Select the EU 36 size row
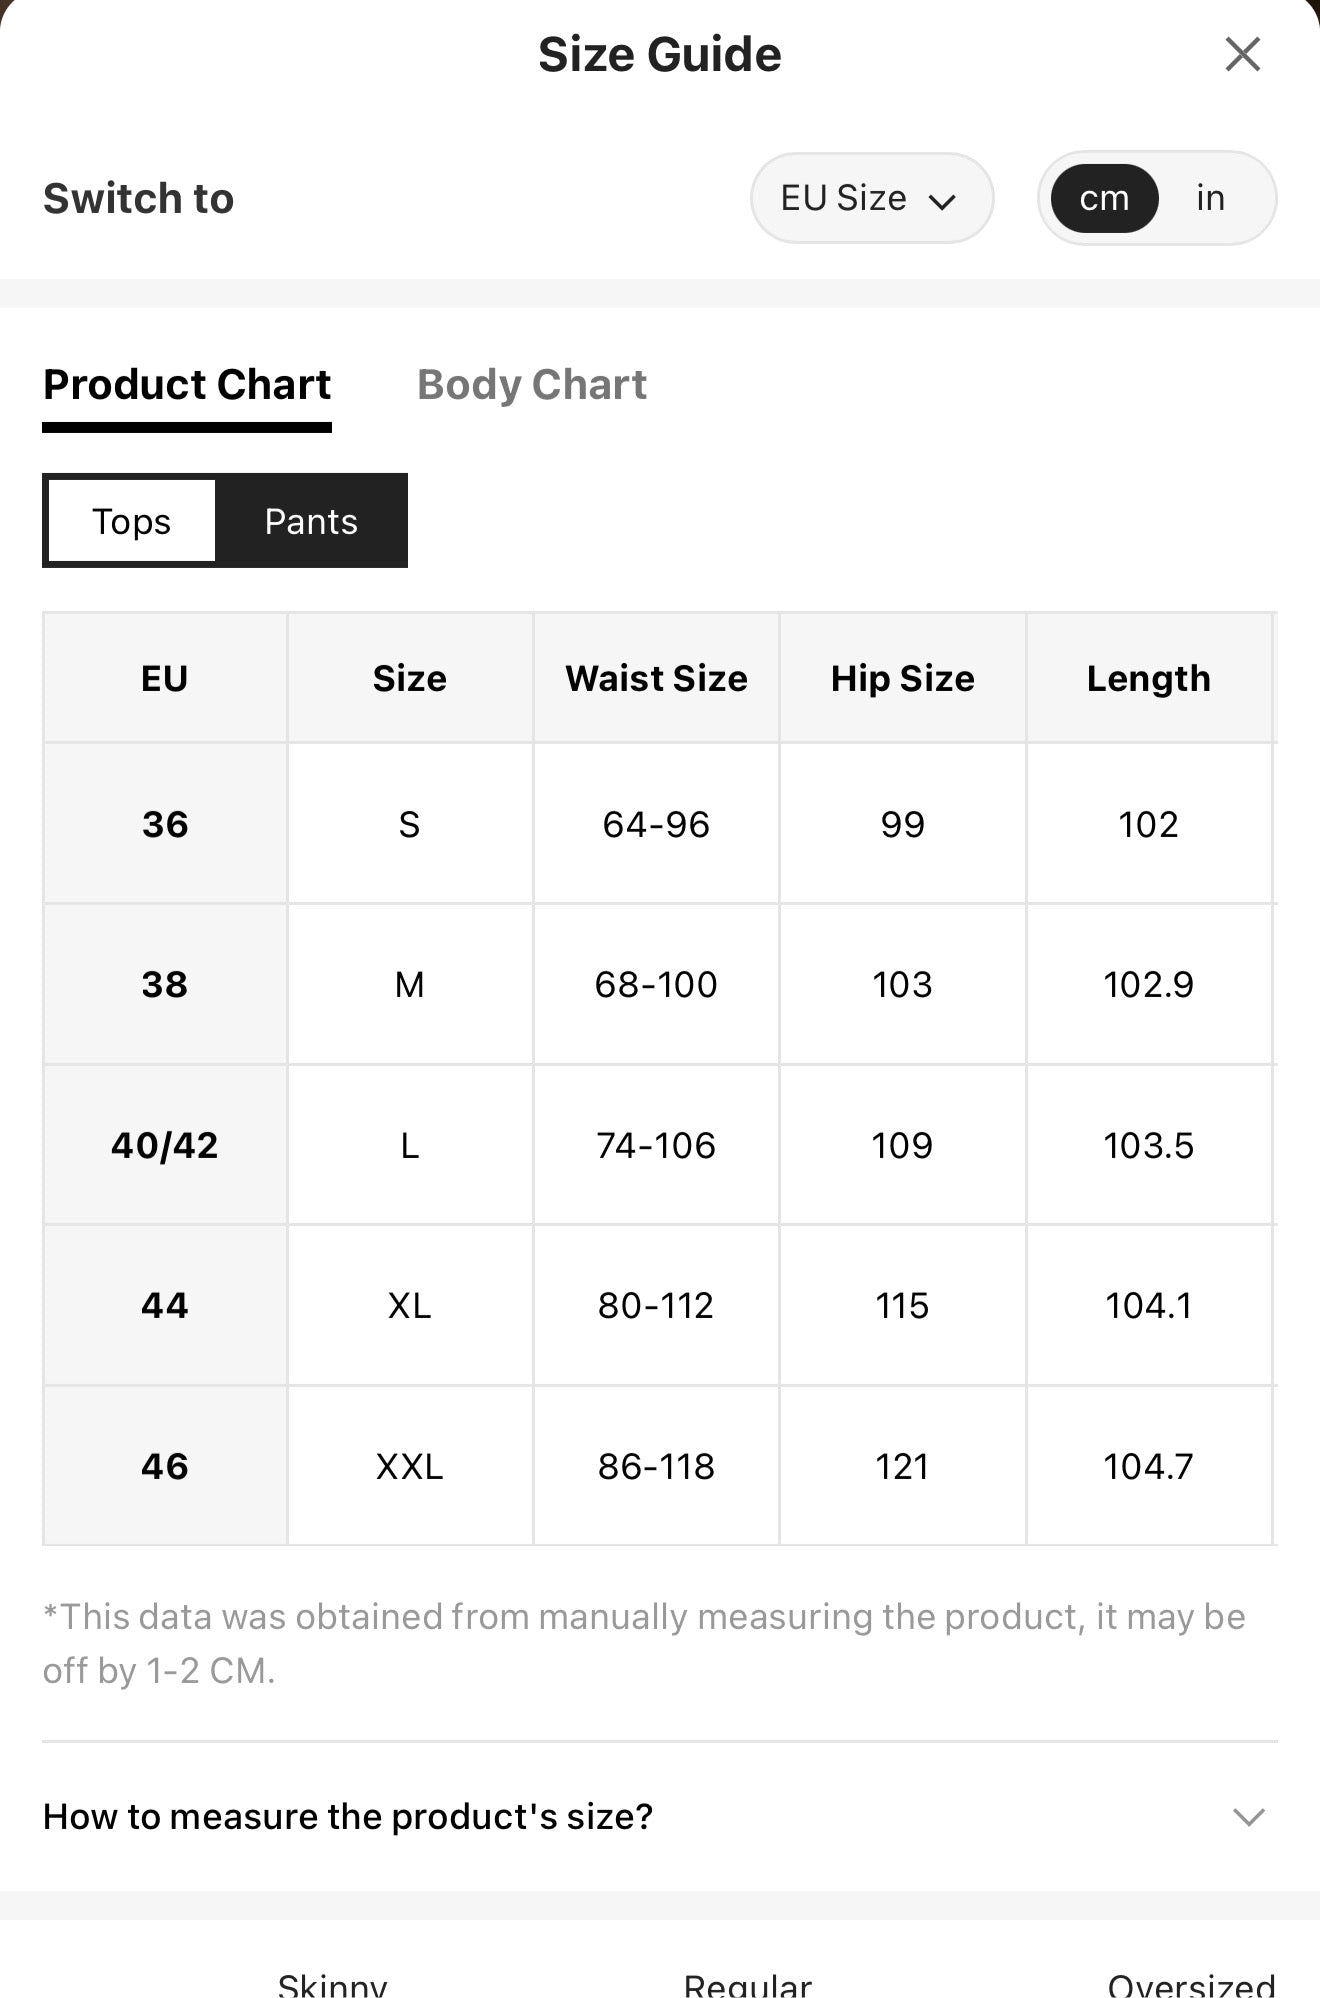 click(x=660, y=824)
